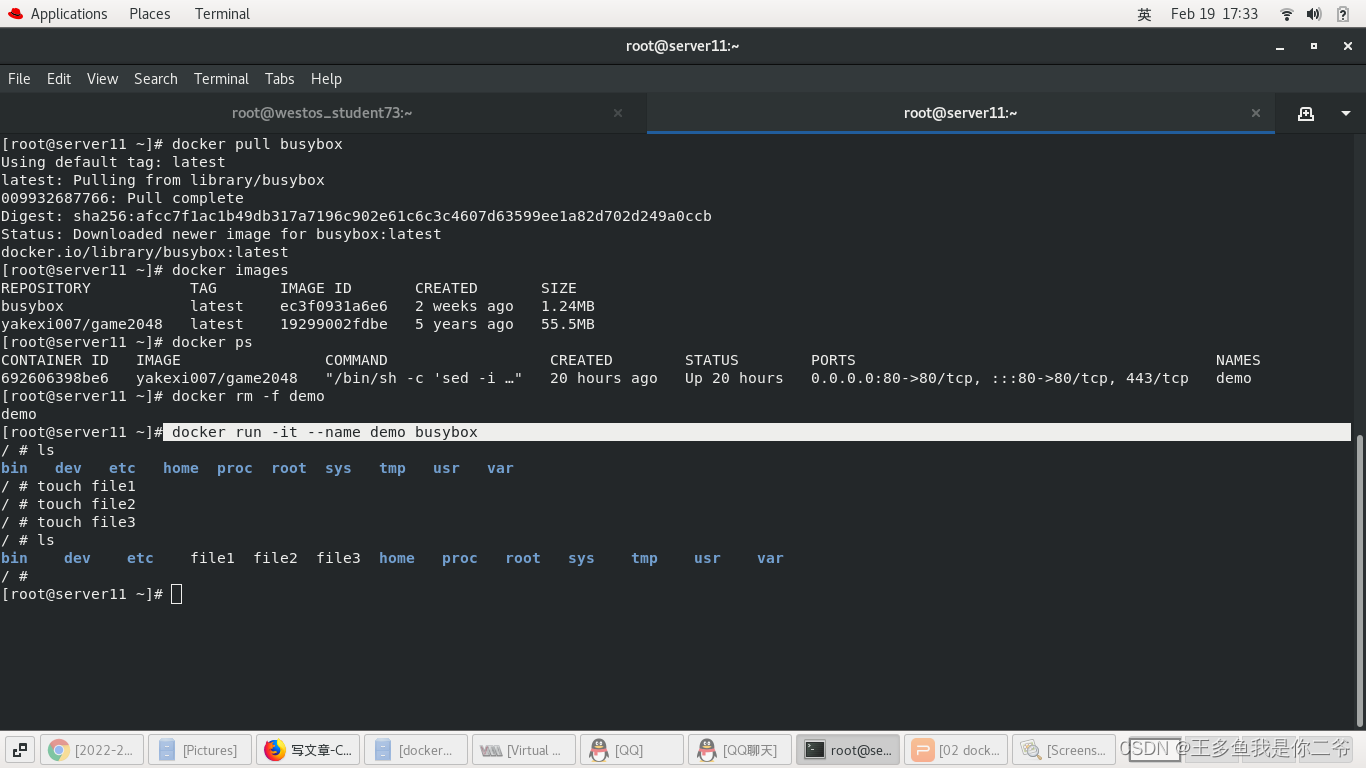Switch to the [docker... taskbar window
This screenshot has height=768, width=1366.
pos(416,750)
